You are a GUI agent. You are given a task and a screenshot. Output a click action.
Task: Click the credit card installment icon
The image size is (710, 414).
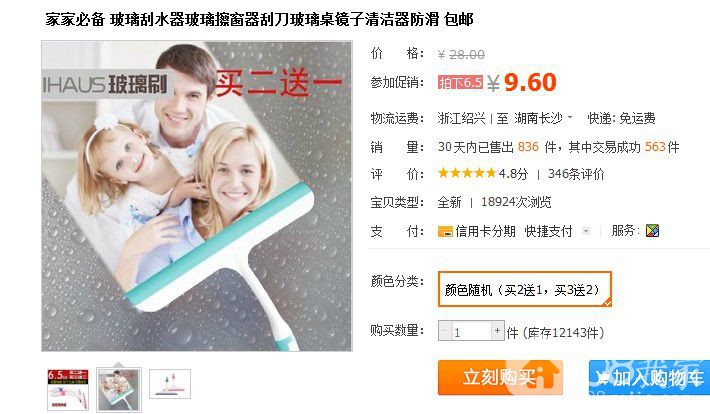[445, 231]
